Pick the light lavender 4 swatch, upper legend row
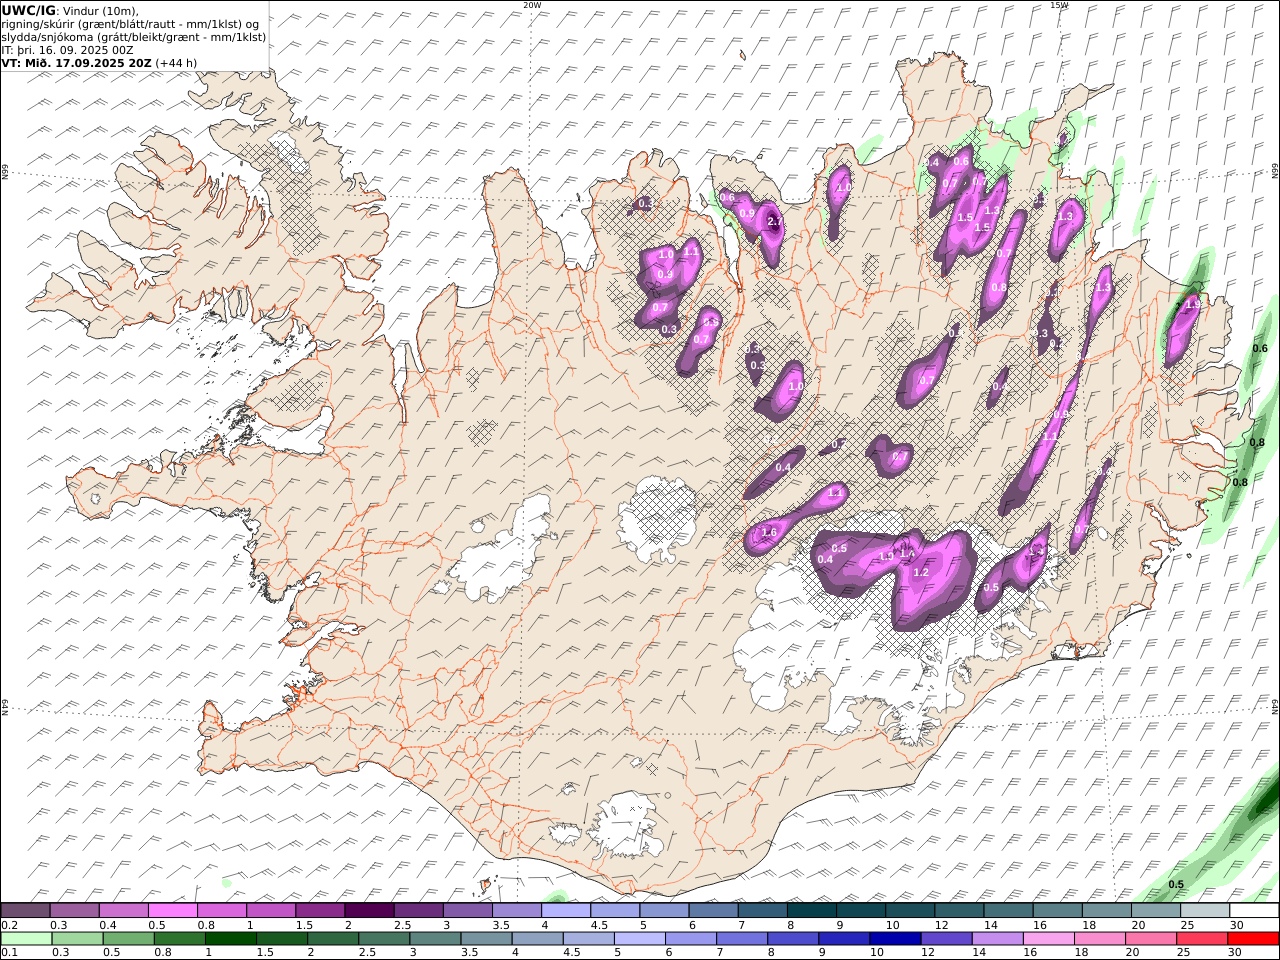 [x=566, y=910]
